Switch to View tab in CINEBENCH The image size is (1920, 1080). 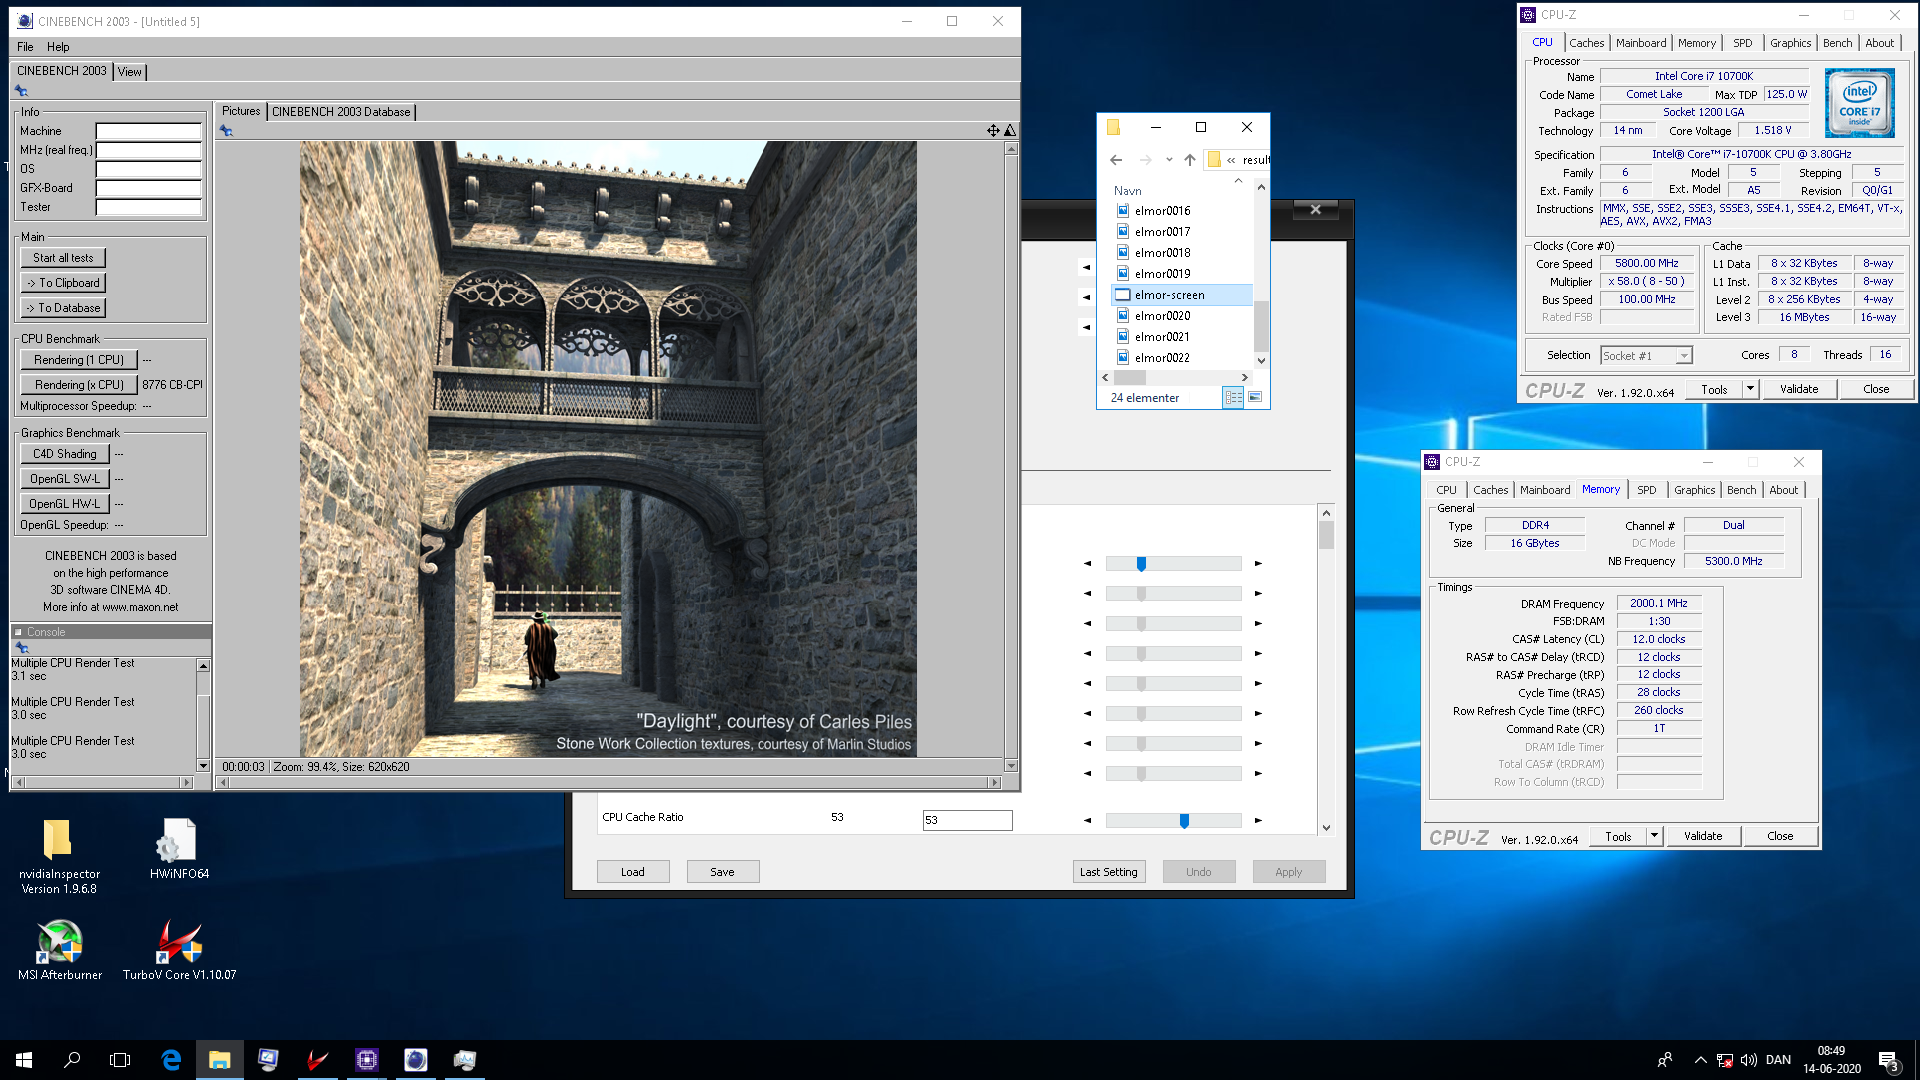[x=130, y=72]
